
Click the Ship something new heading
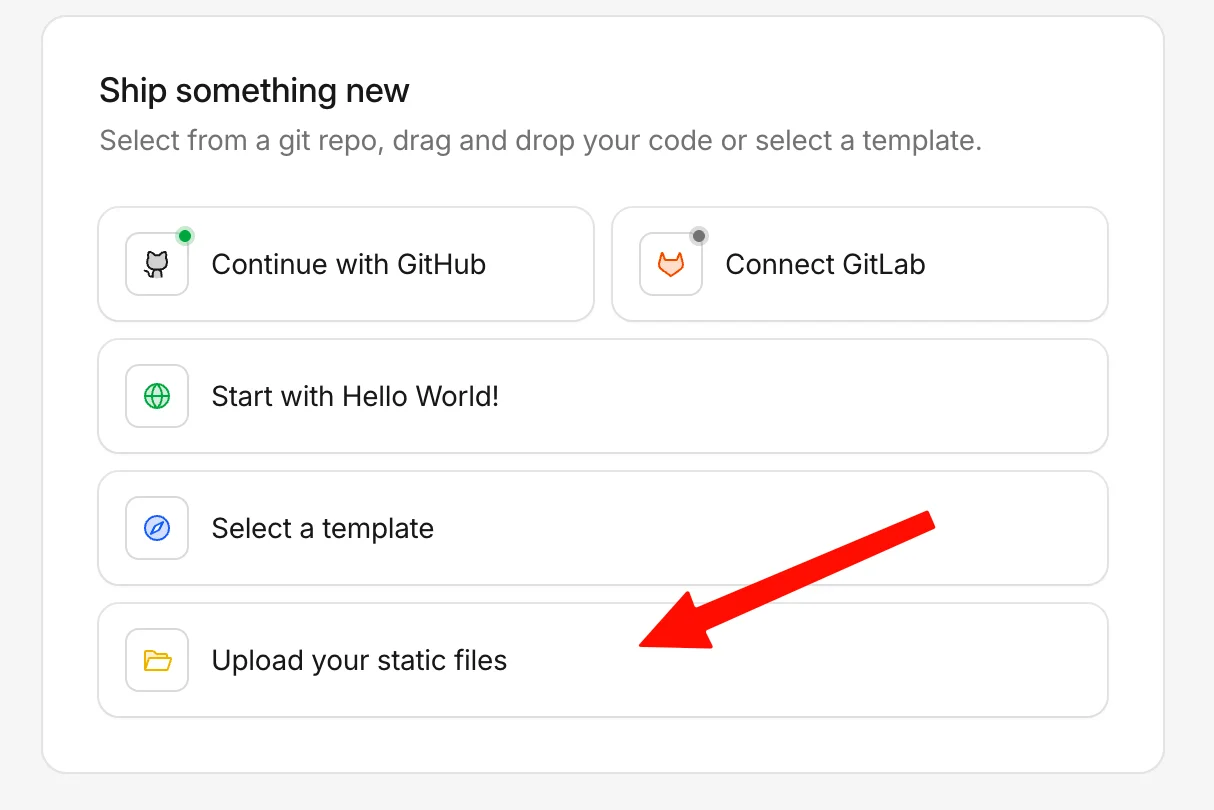[253, 90]
